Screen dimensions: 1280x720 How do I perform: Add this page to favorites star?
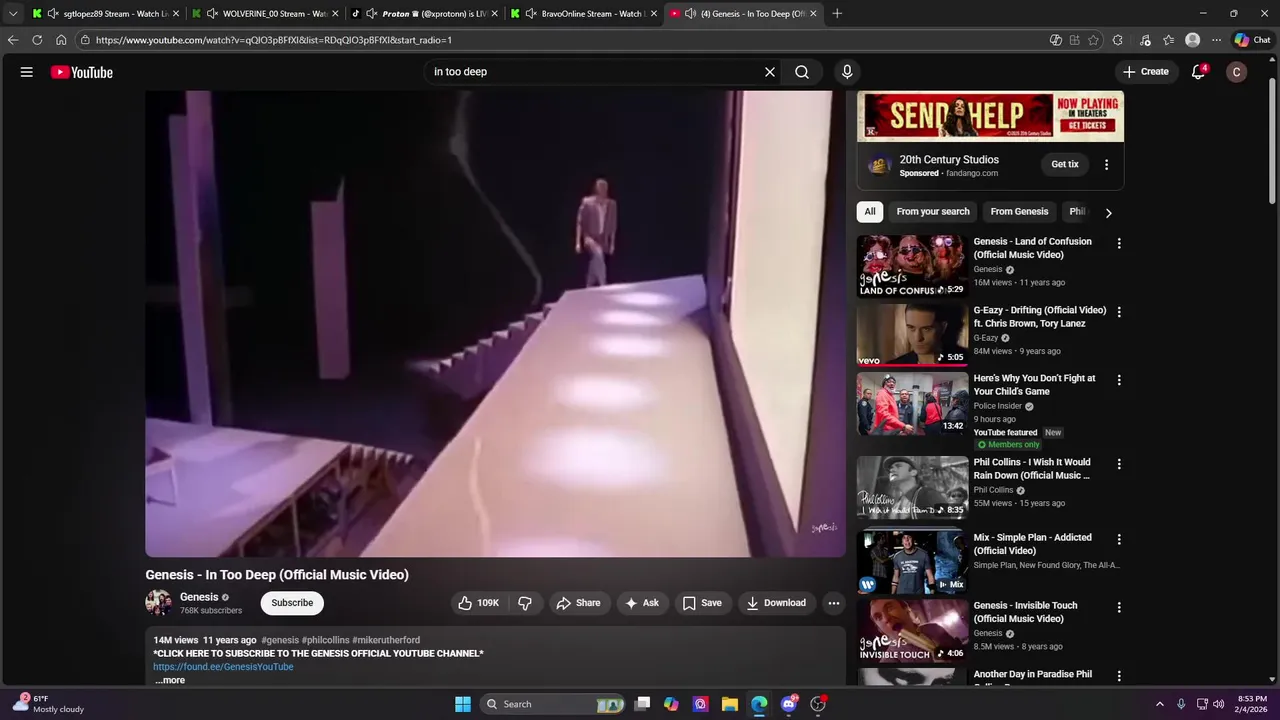[x=1093, y=40]
